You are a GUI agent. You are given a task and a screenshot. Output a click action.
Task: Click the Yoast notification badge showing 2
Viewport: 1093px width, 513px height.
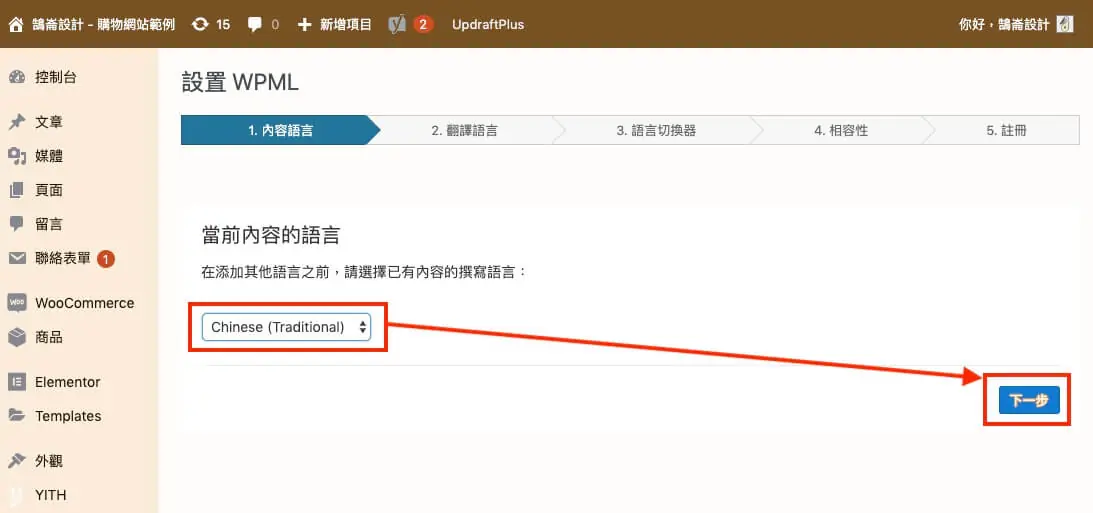(422, 24)
